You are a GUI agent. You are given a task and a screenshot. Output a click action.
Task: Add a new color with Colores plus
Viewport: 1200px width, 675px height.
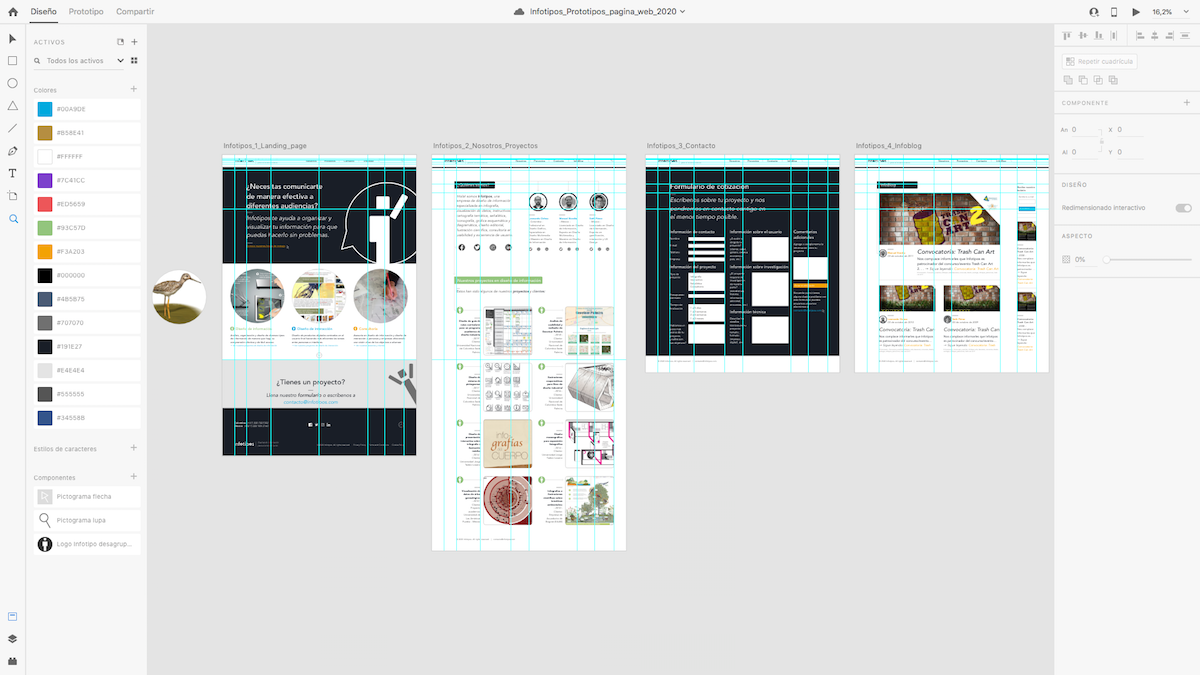(x=134, y=89)
